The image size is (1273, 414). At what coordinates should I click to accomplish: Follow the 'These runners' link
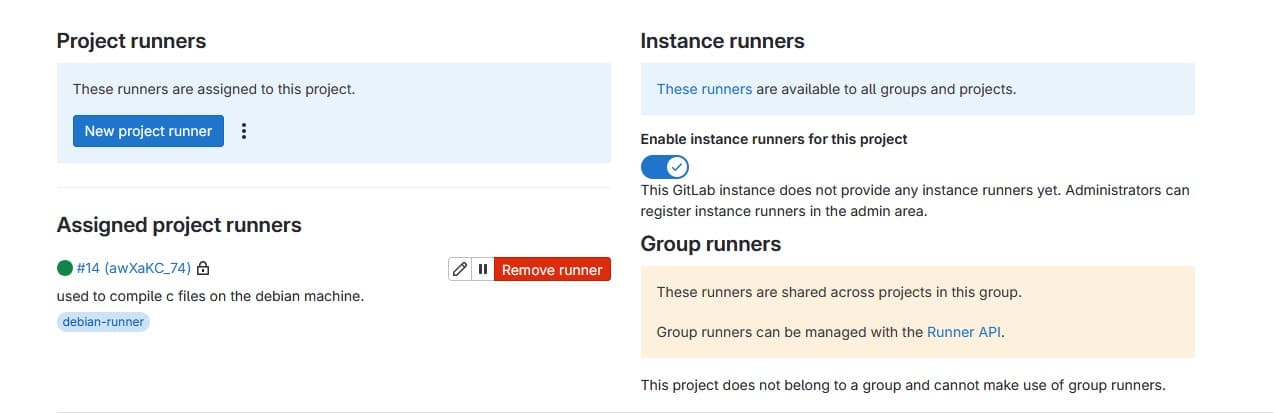click(704, 89)
